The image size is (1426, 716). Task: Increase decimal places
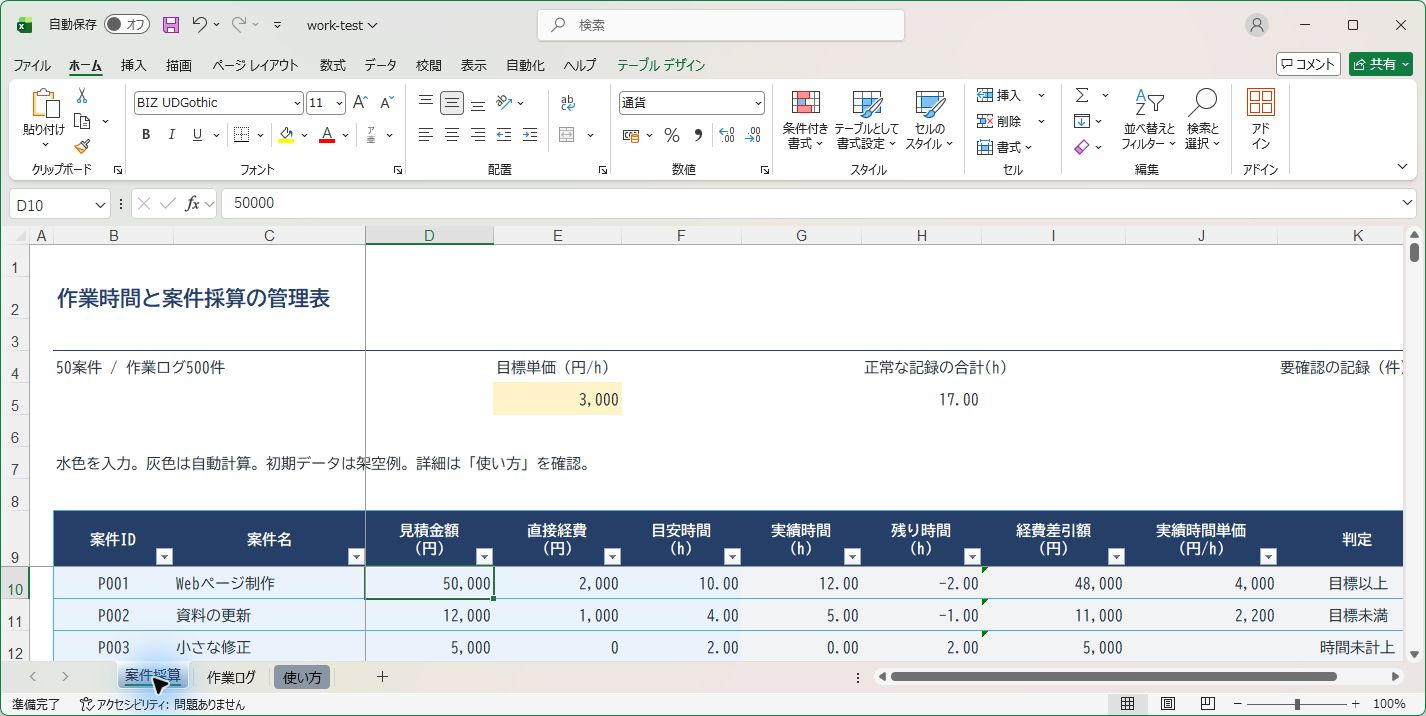point(727,135)
